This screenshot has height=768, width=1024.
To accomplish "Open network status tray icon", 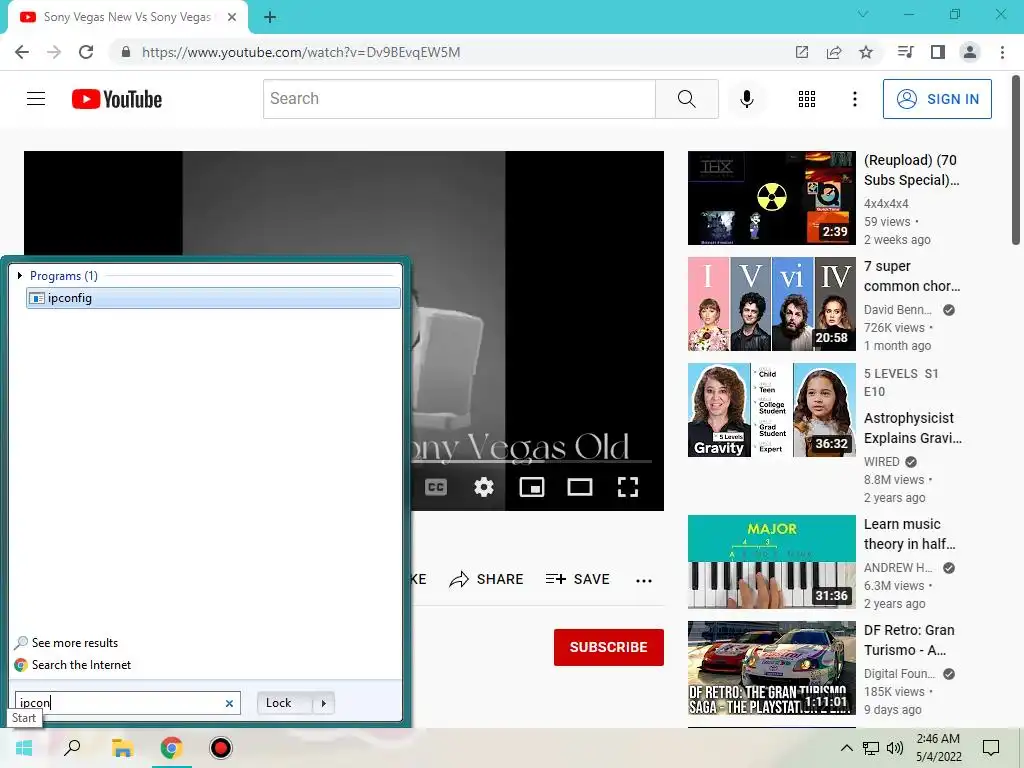I will pos(871,748).
